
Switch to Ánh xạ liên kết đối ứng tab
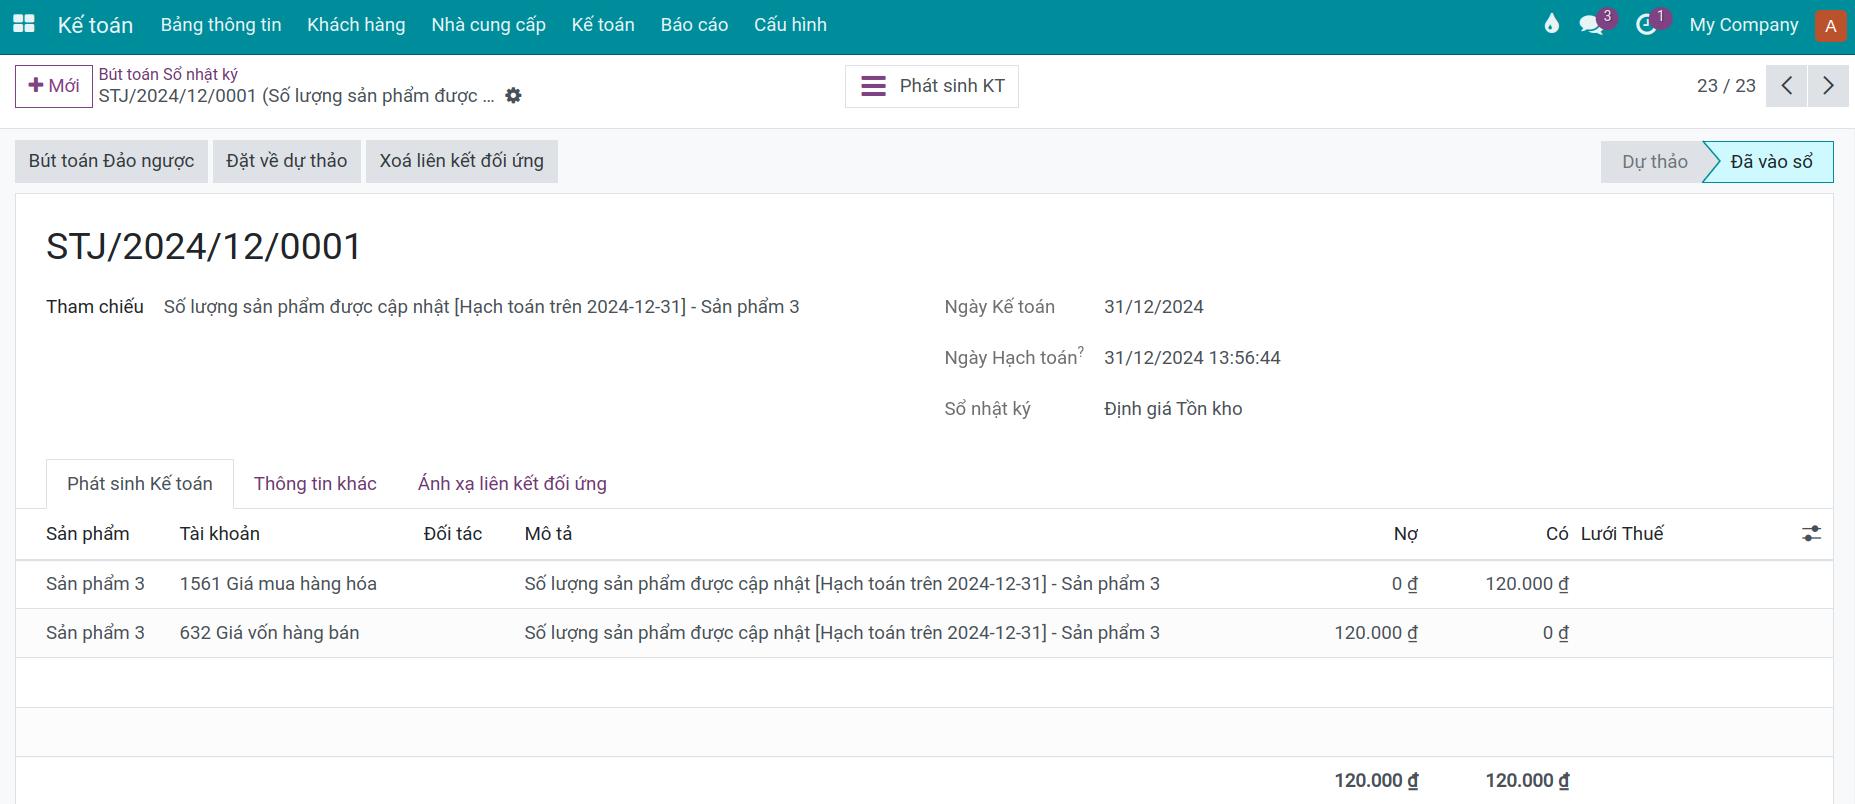[512, 484]
